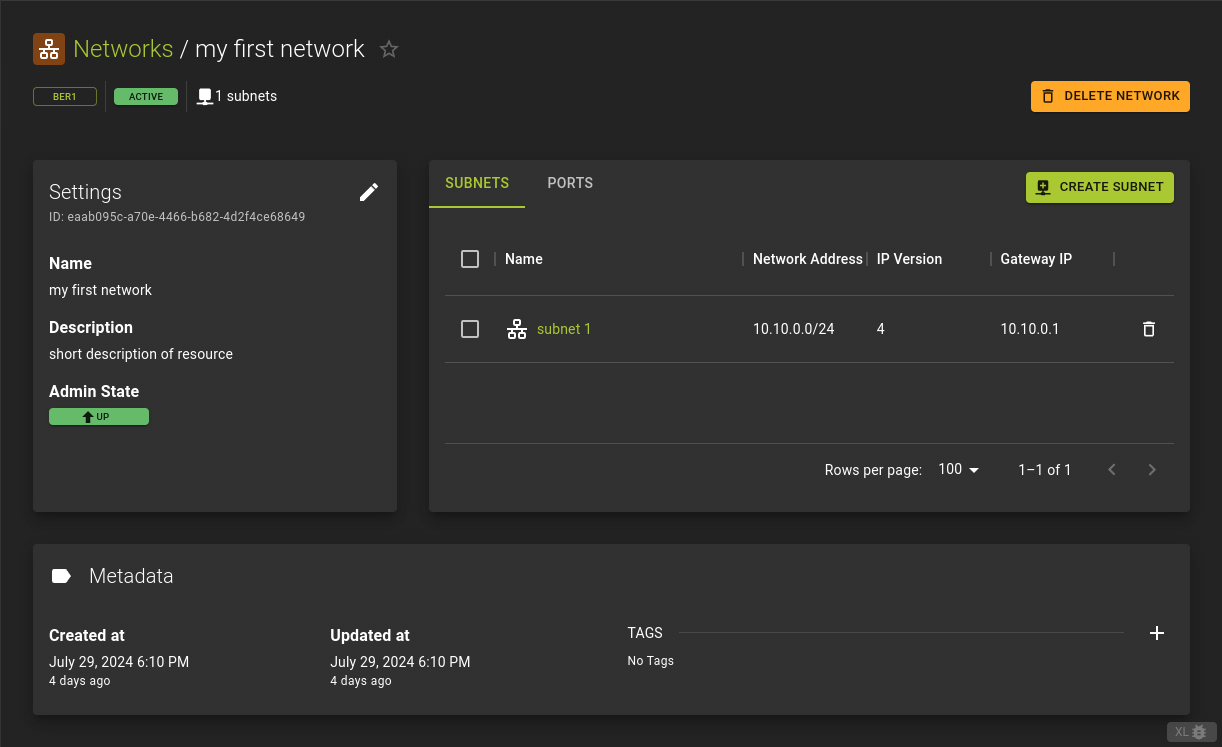Open the rows per page dropdown
The image size is (1222, 747).
[x=959, y=470]
